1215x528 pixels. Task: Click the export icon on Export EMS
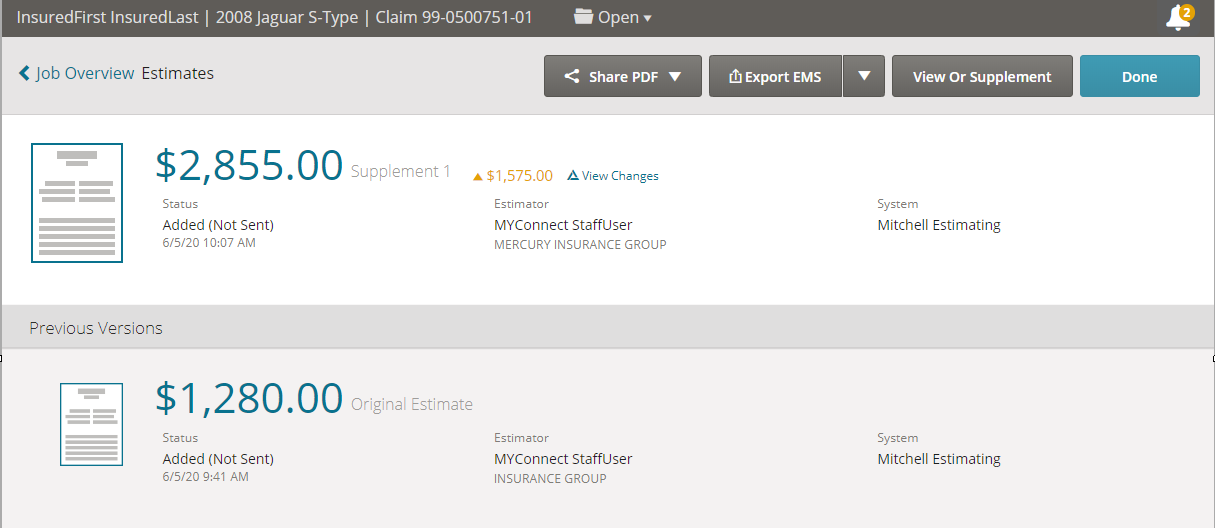click(735, 77)
